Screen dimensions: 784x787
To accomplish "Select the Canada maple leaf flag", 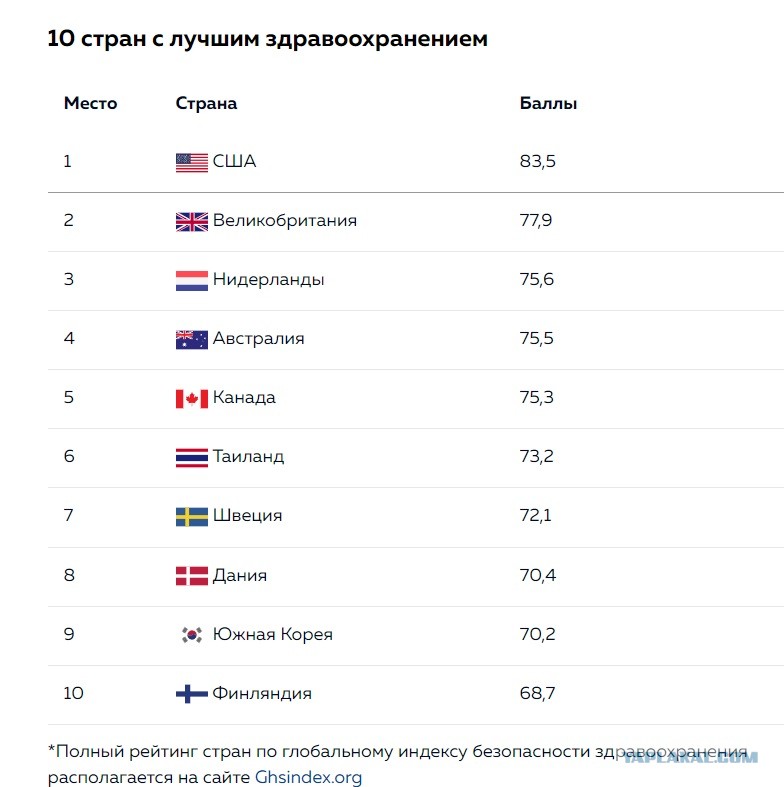I will 192,399.
